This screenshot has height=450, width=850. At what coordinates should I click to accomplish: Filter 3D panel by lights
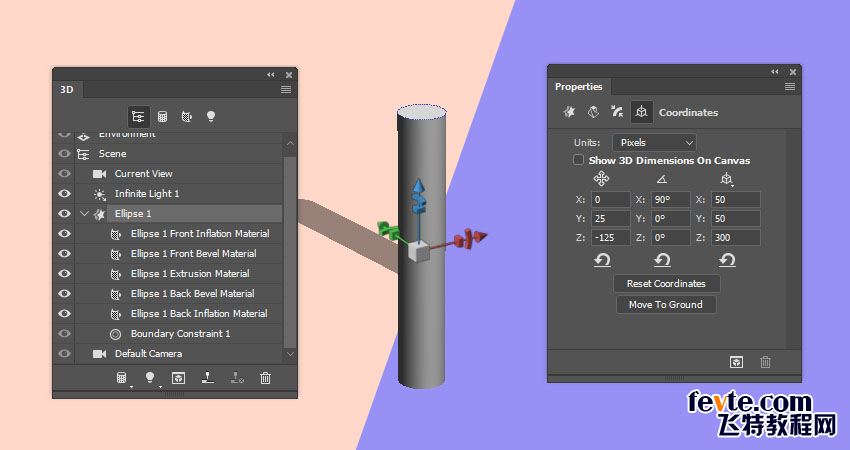point(211,116)
